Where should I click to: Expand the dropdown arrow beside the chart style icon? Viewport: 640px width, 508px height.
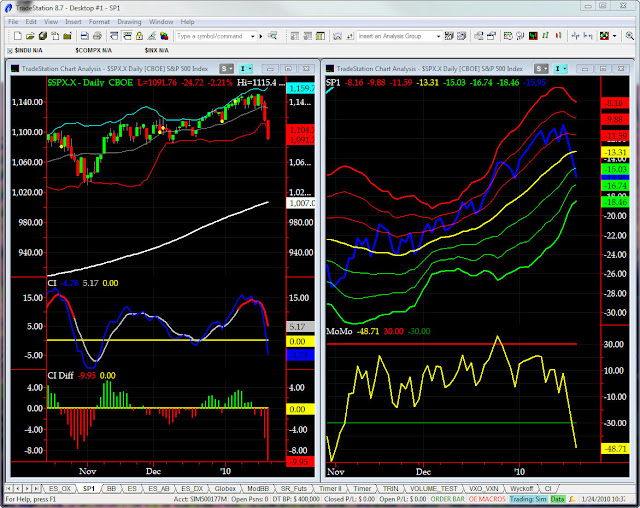(614, 36)
